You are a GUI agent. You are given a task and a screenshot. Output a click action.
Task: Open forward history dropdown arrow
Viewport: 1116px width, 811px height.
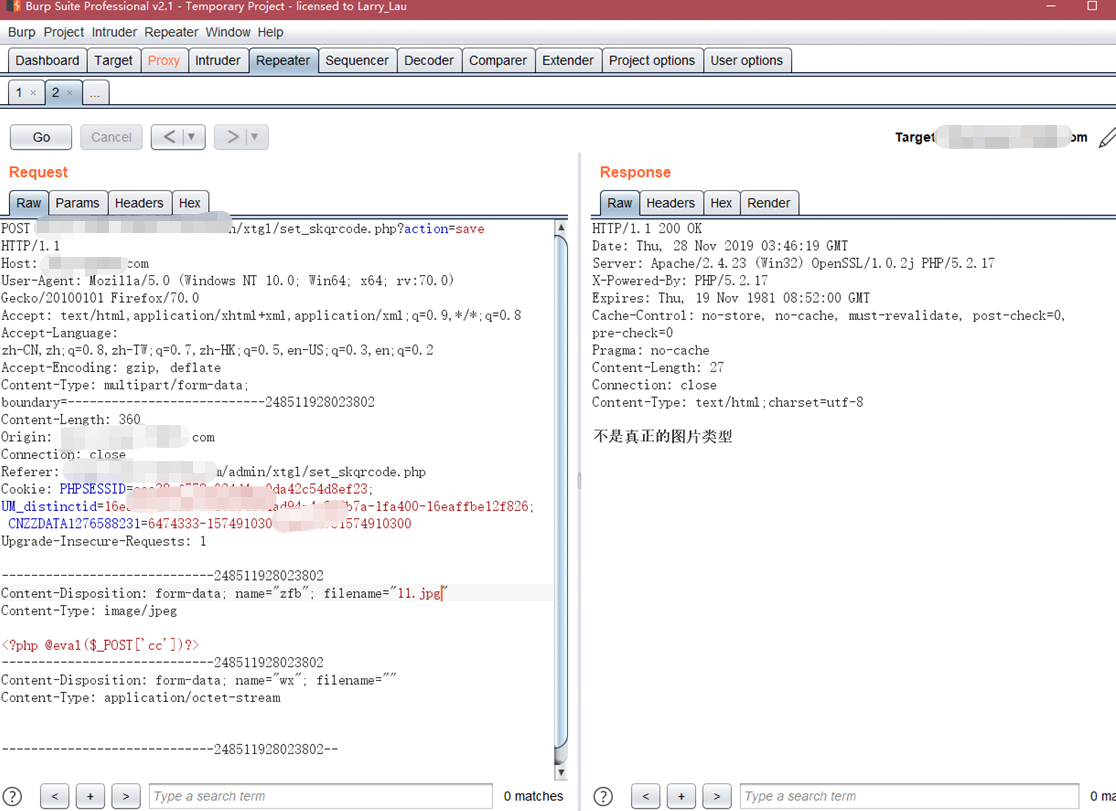click(x=255, y=137)
